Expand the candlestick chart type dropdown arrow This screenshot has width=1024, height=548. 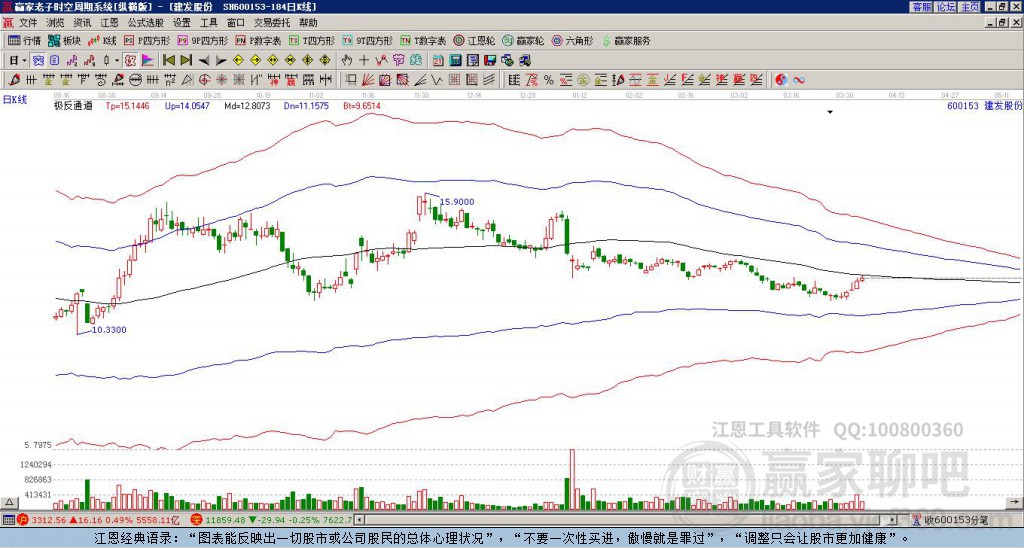[117, 61]
